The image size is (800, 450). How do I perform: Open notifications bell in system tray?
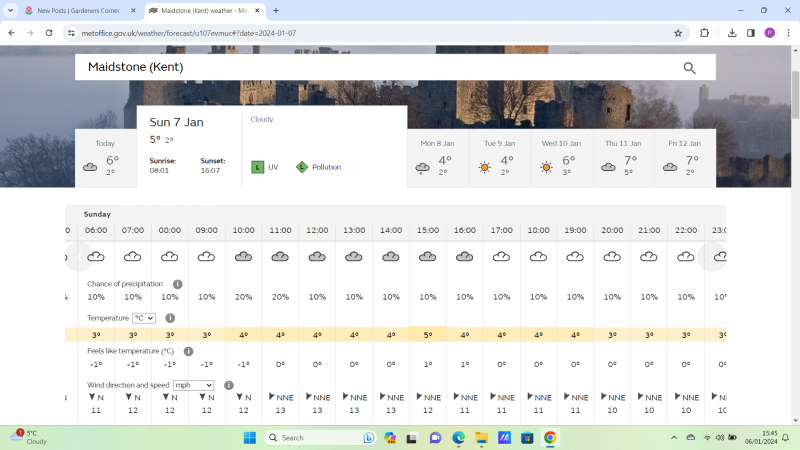point(786,438)
